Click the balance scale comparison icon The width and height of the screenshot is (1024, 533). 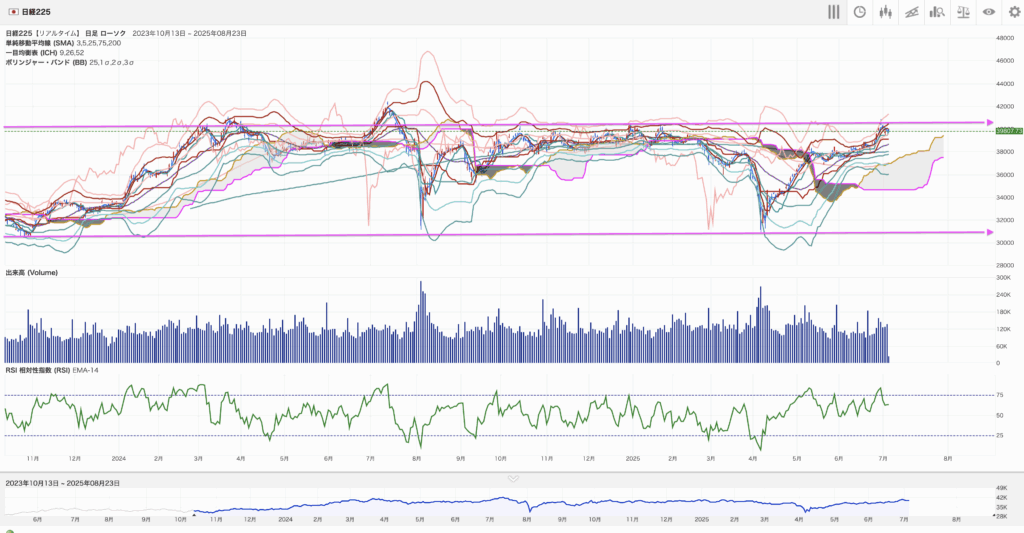963,12
